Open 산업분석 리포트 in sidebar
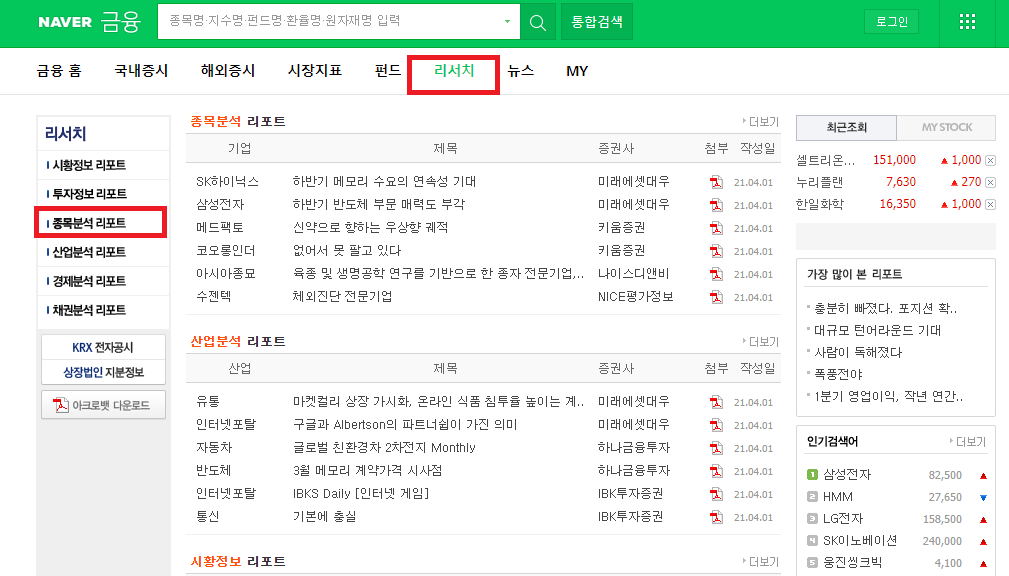 coord(89,252)
